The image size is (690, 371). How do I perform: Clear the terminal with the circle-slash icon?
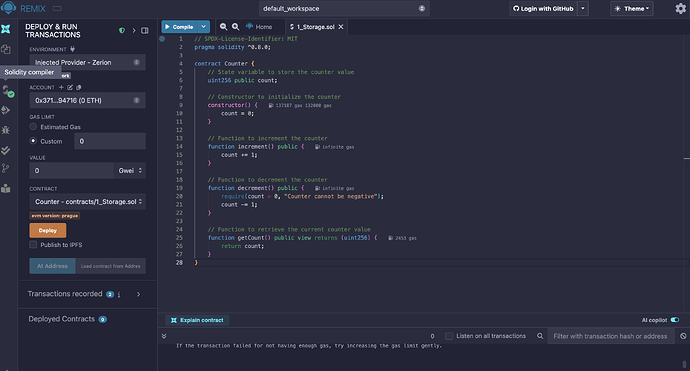(683, 336)
